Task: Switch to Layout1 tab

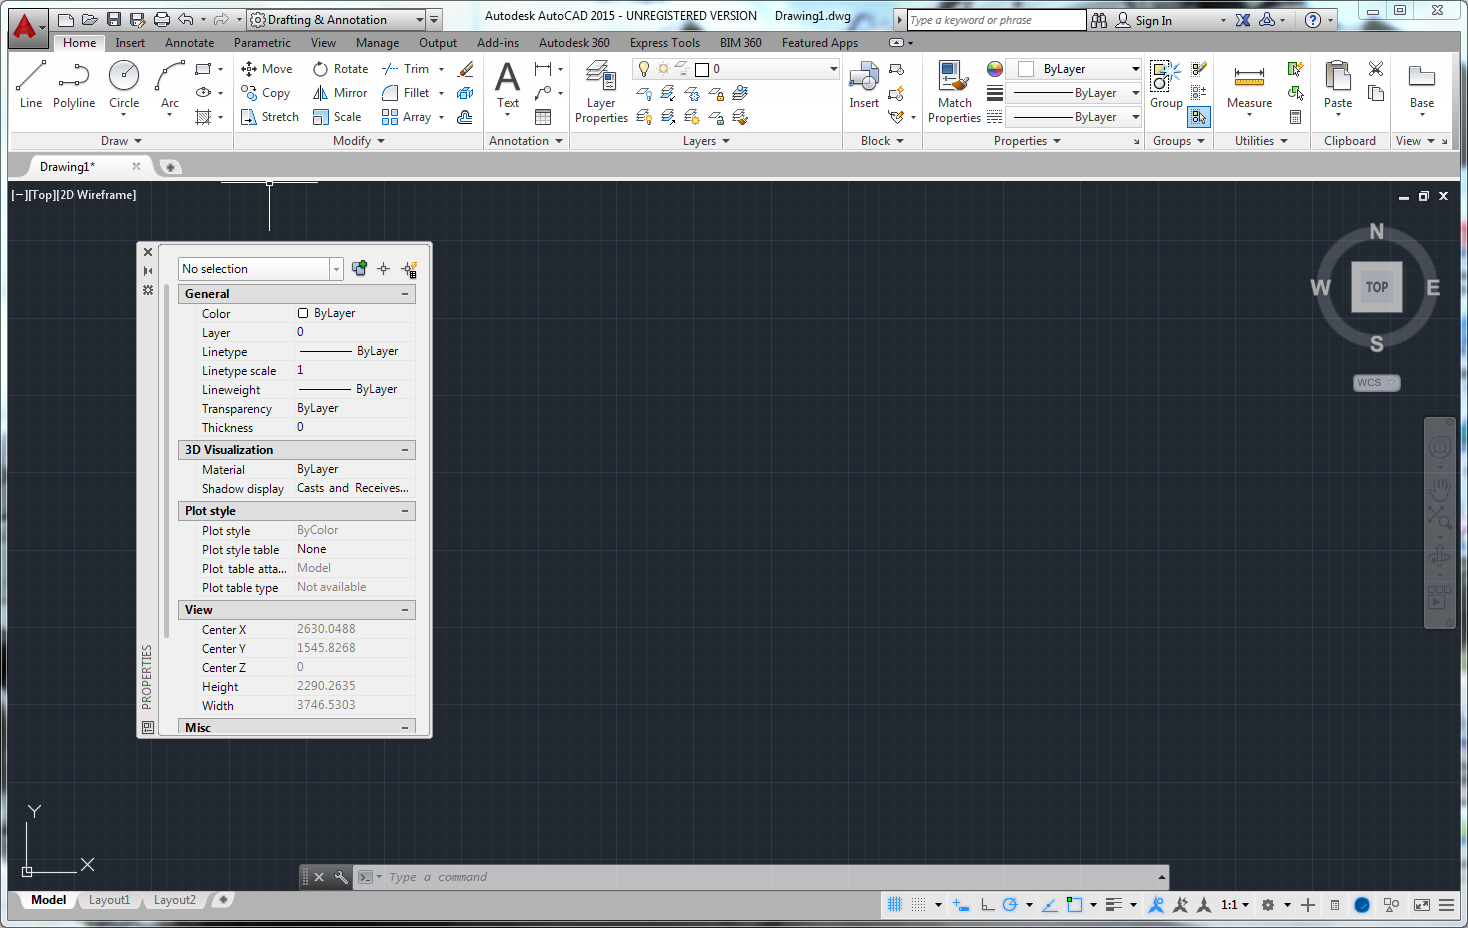Action: 109,900
